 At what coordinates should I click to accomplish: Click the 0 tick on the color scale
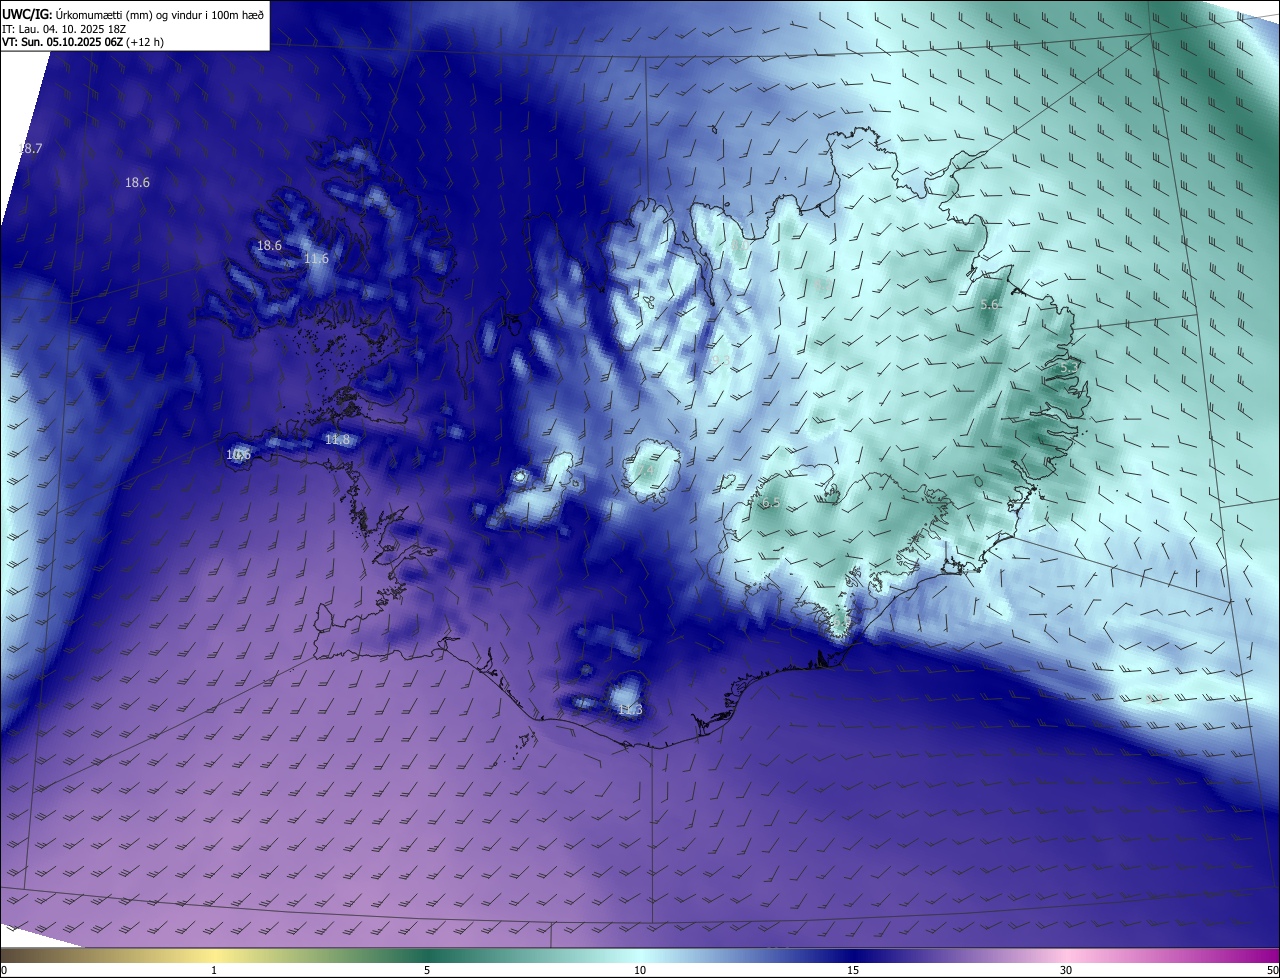pyautogui.click(x=4, y=971)
